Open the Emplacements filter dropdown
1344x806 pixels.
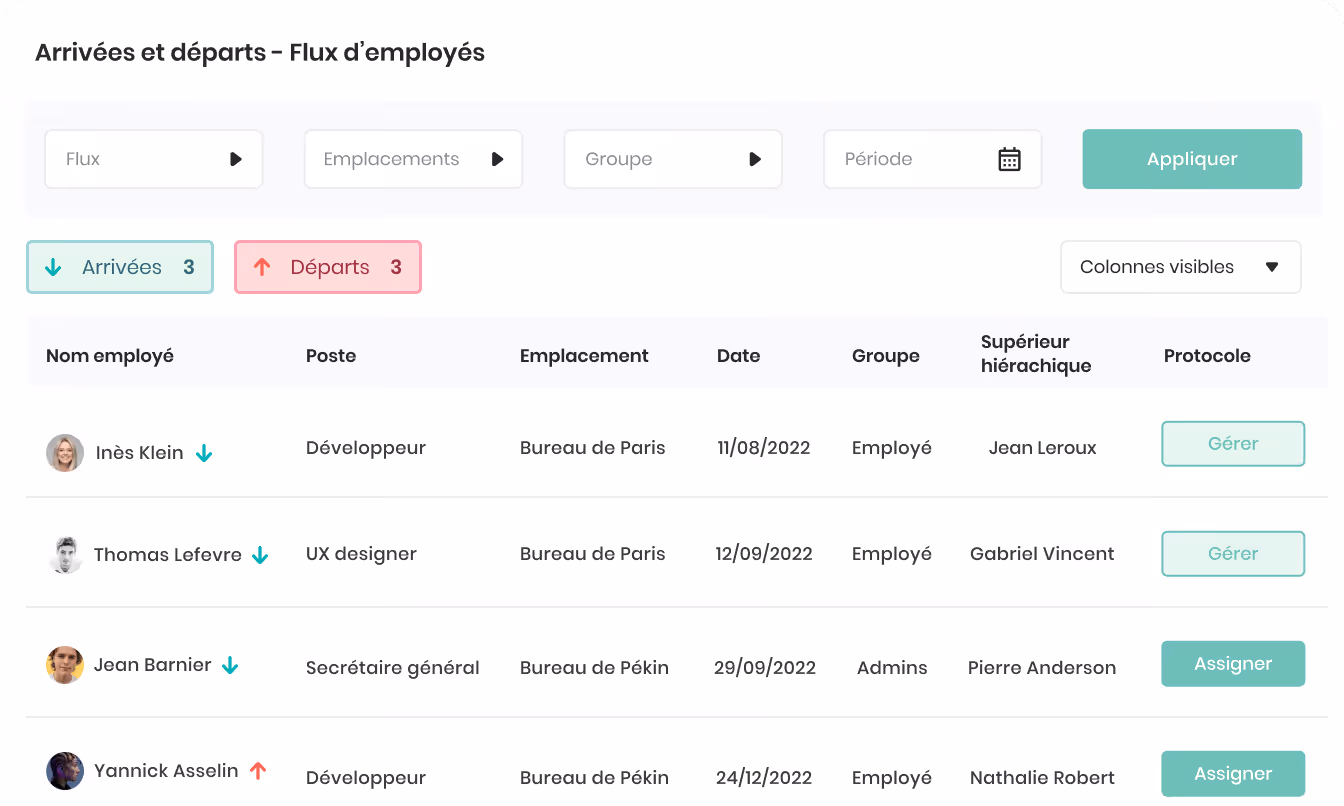click(x=413, y=159)
